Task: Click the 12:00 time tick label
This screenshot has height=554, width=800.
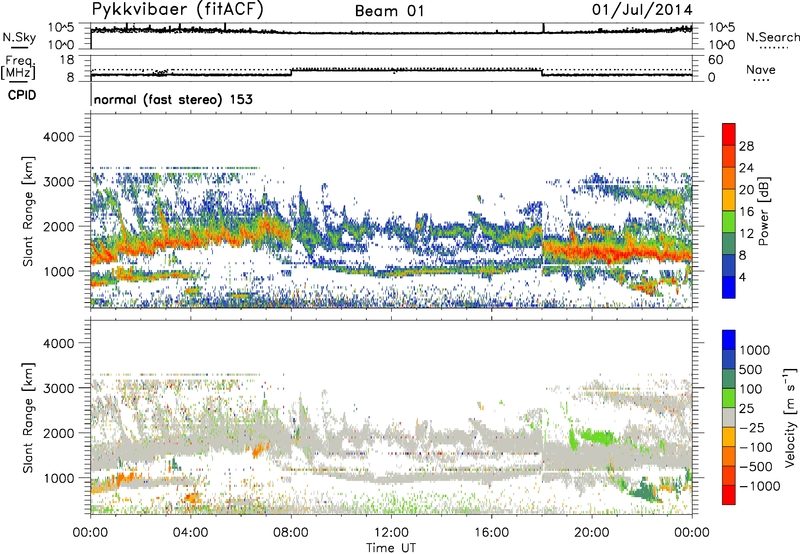Action: point(391,533)
